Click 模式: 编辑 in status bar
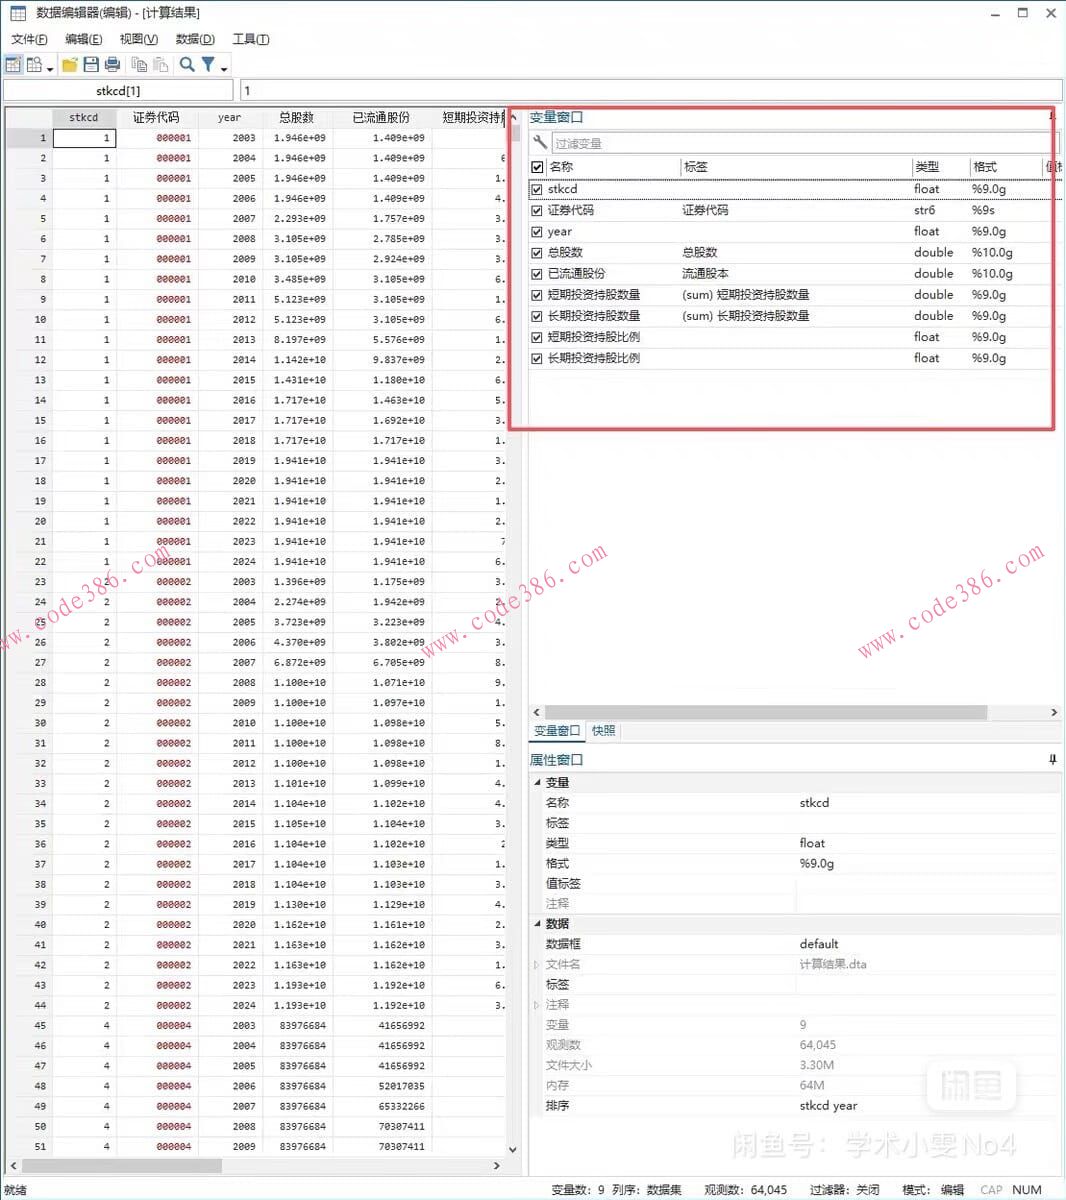1066x1200 pixels. [933, 1190]
